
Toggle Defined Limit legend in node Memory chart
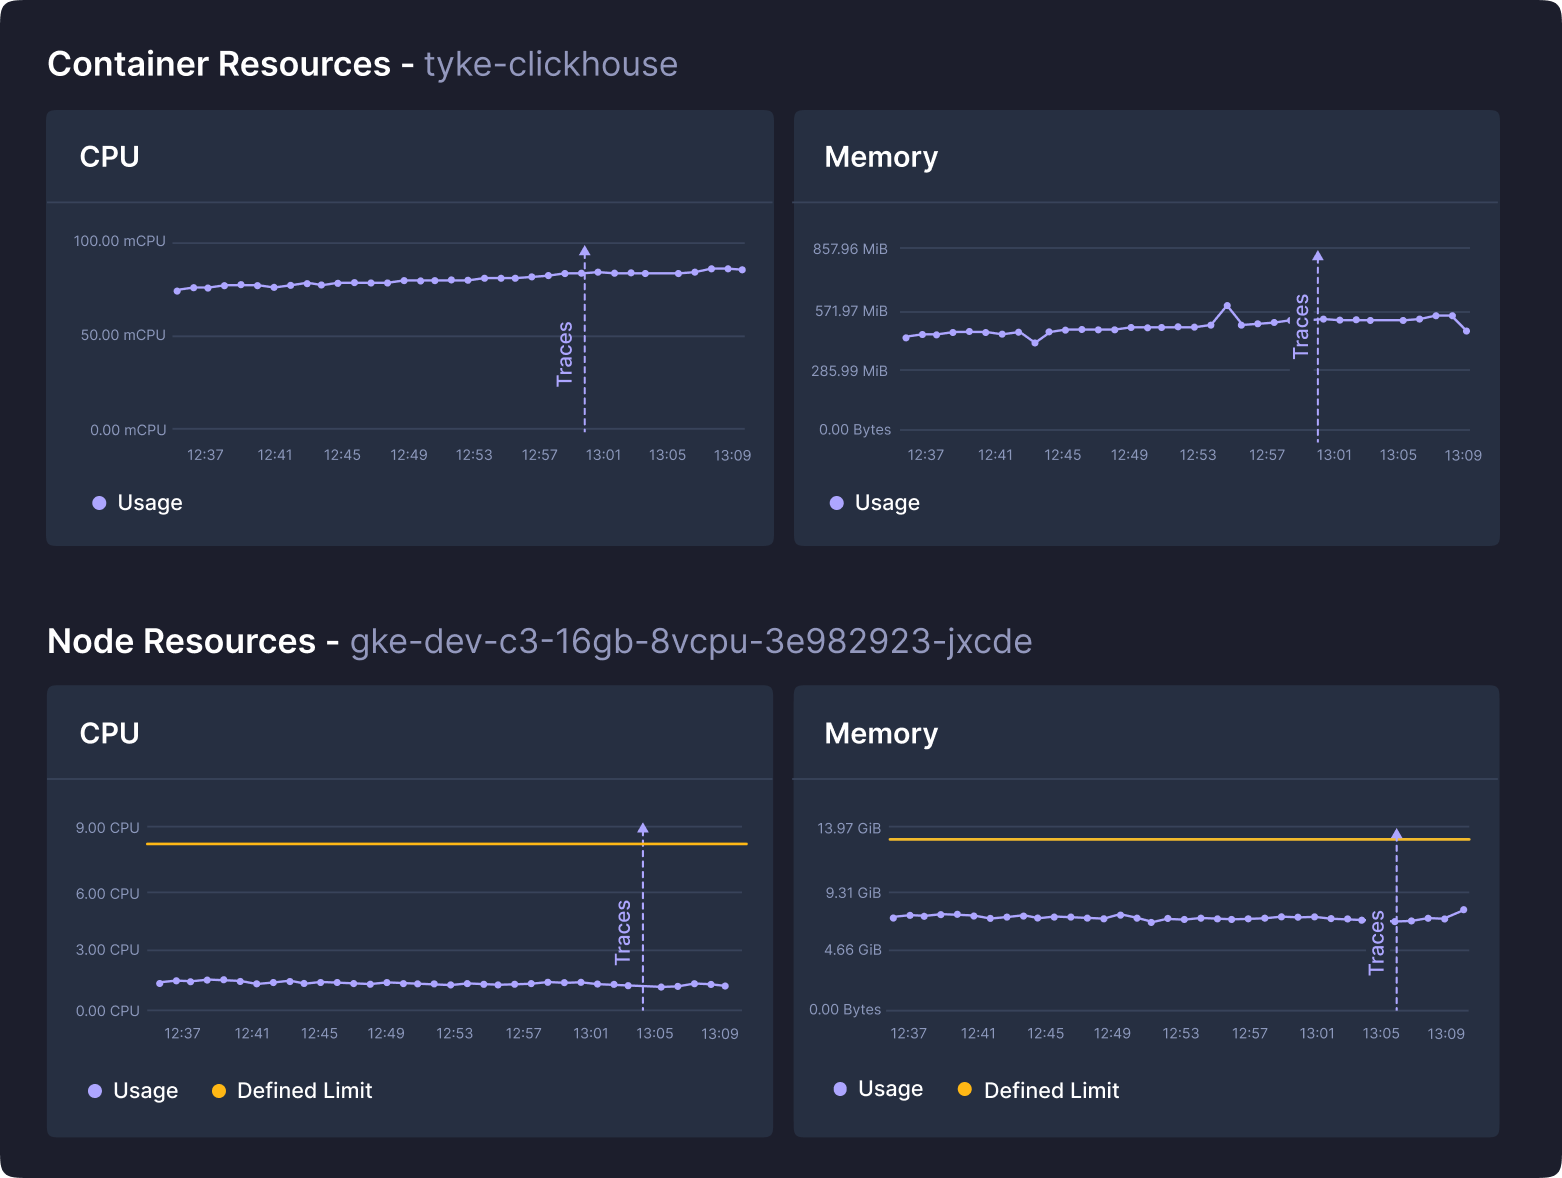coord(1038,1091)
